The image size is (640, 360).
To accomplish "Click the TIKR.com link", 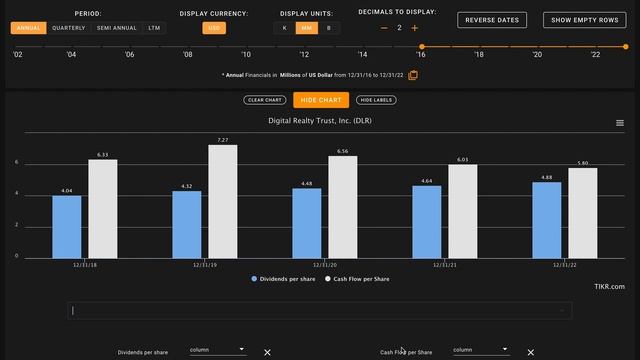I will [x=609, y=287].
